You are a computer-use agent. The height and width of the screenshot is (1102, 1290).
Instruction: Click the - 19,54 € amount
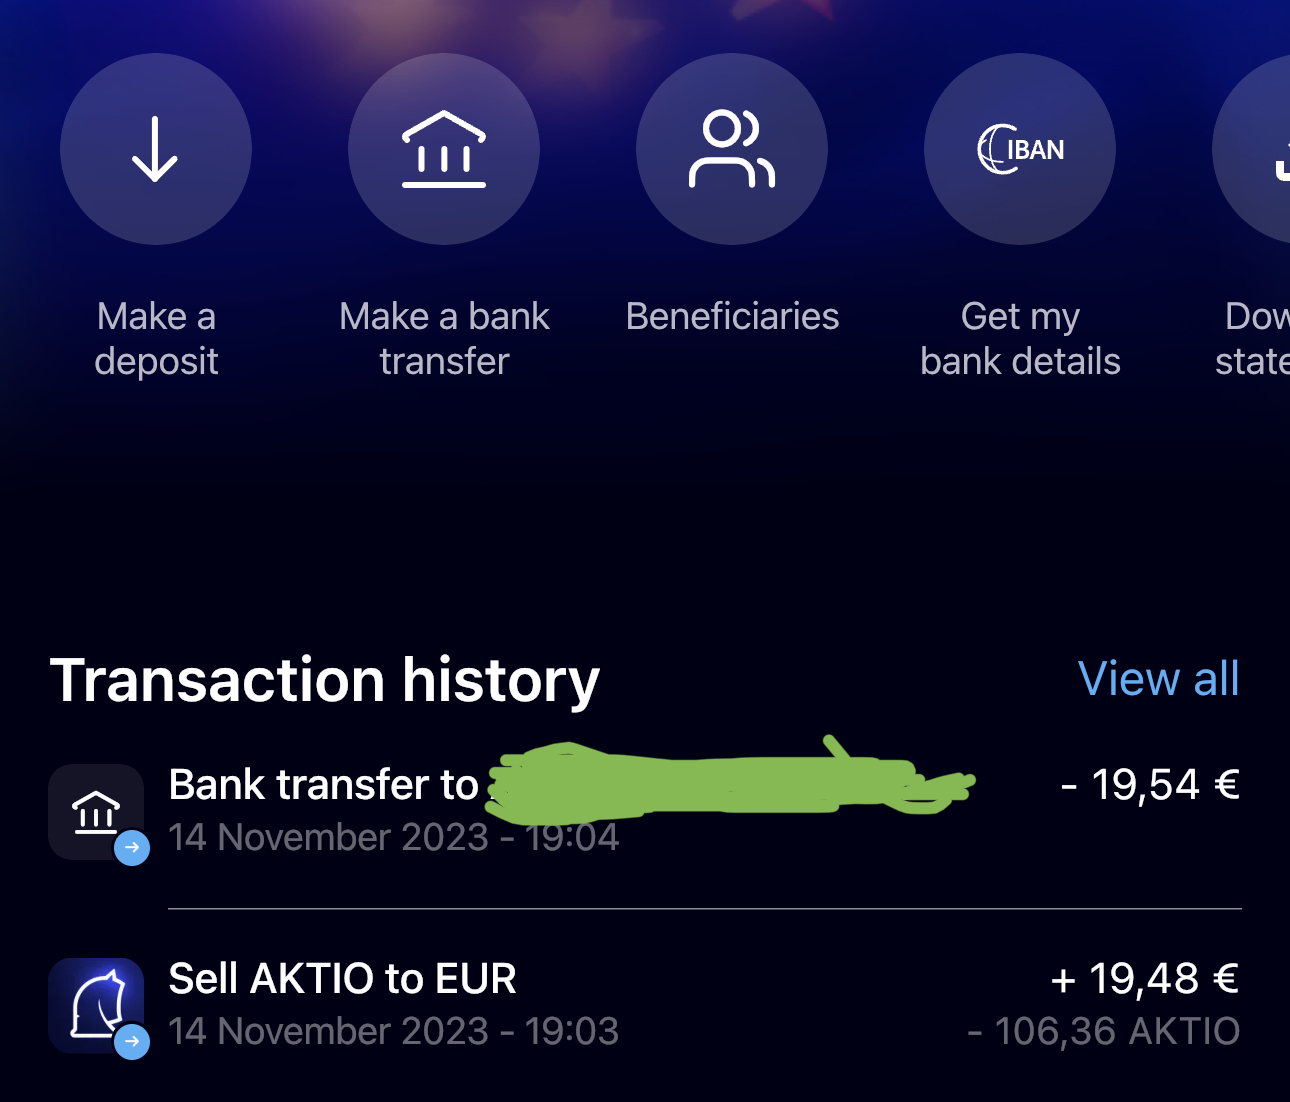(1150, 785)
